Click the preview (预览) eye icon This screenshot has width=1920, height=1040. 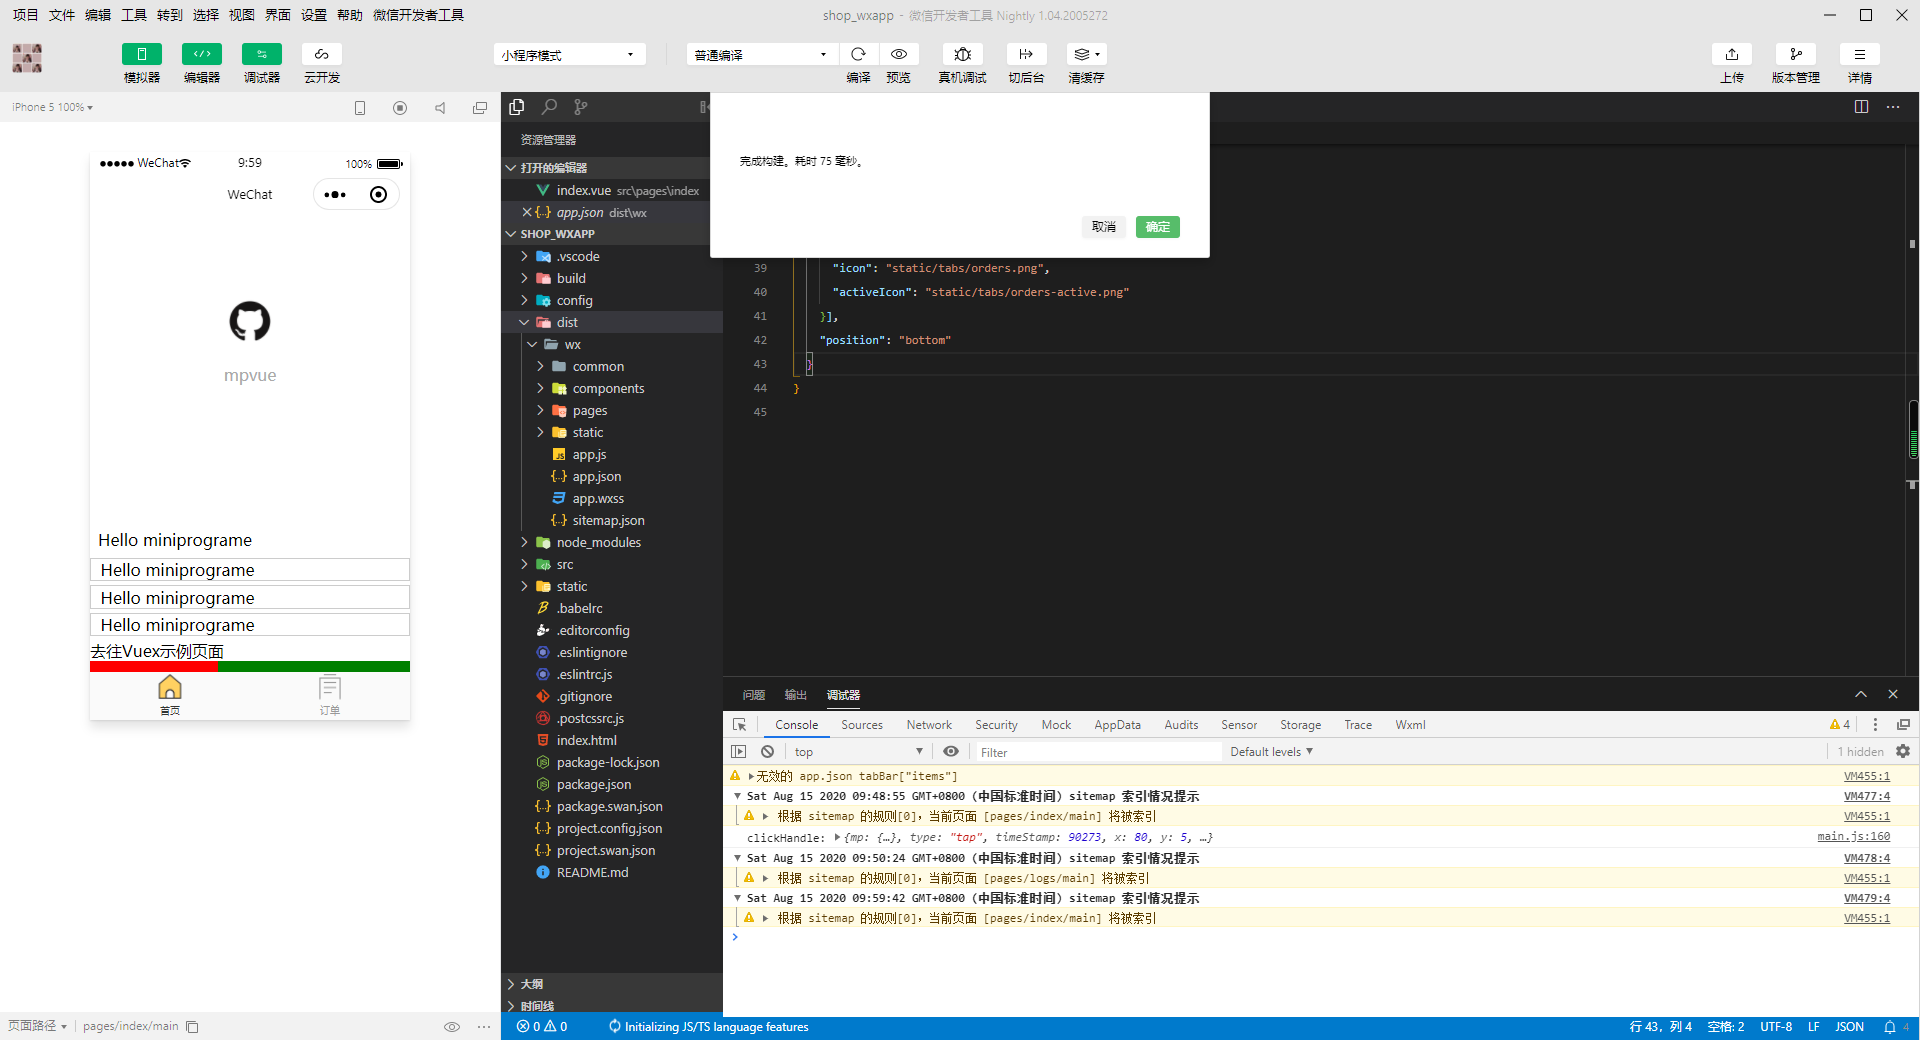click(899, 54)
